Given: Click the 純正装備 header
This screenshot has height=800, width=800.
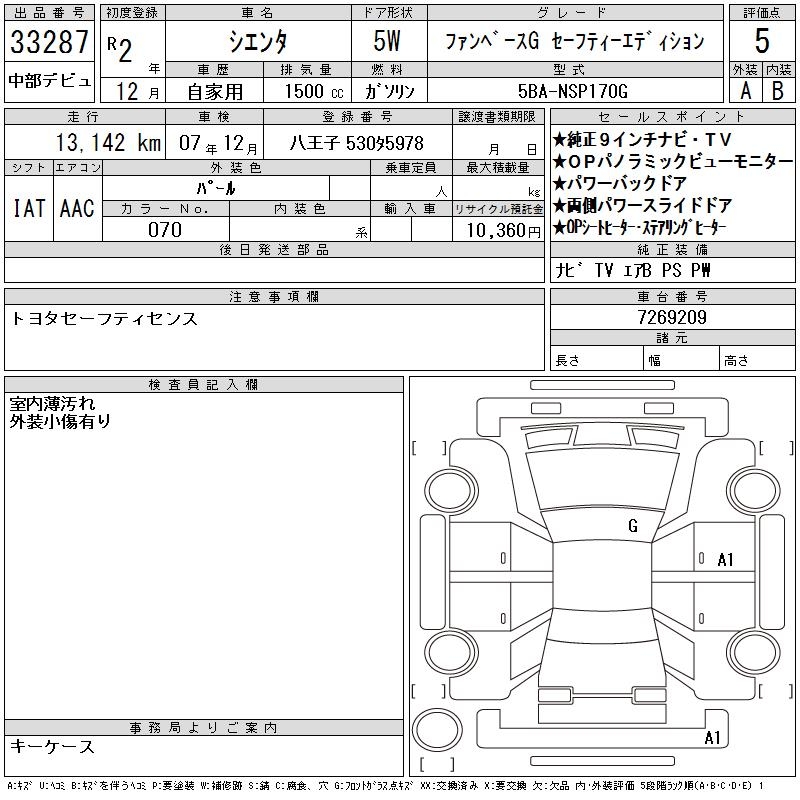Looking at the screenshot, I should pos(672,250).
